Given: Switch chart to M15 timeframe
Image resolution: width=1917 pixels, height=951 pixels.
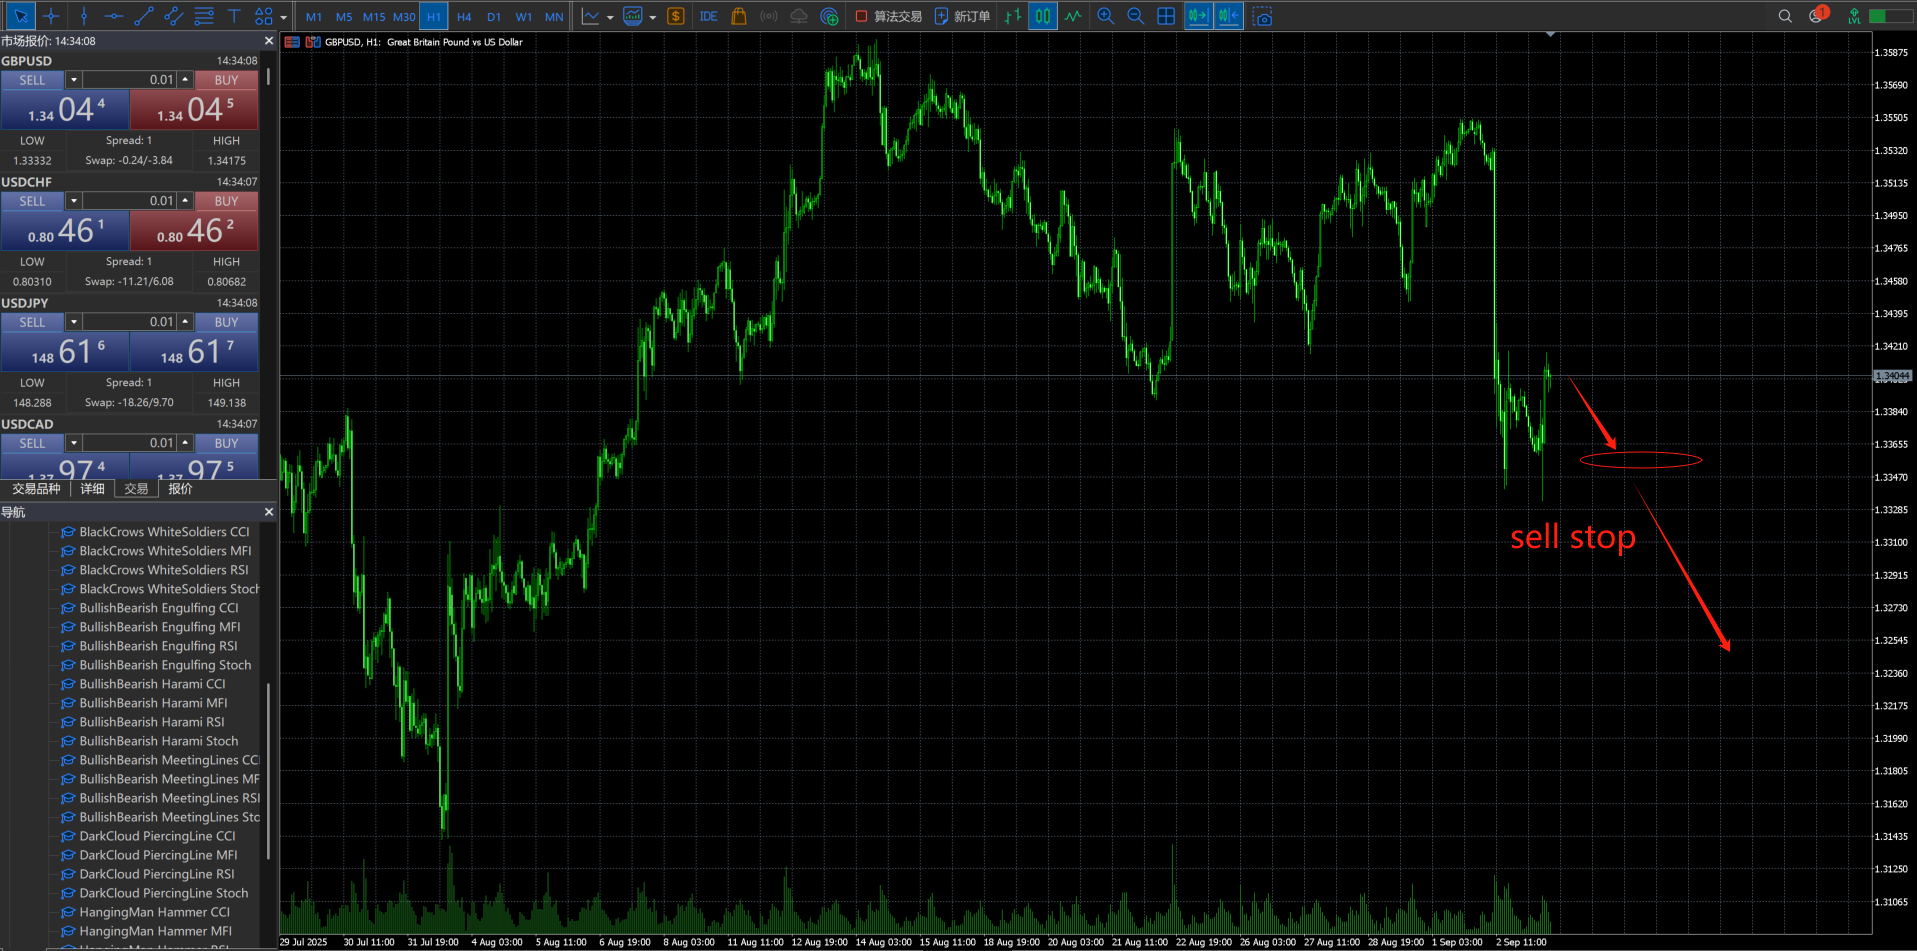Looking at the screenshot, I should [x=374, y=17].
